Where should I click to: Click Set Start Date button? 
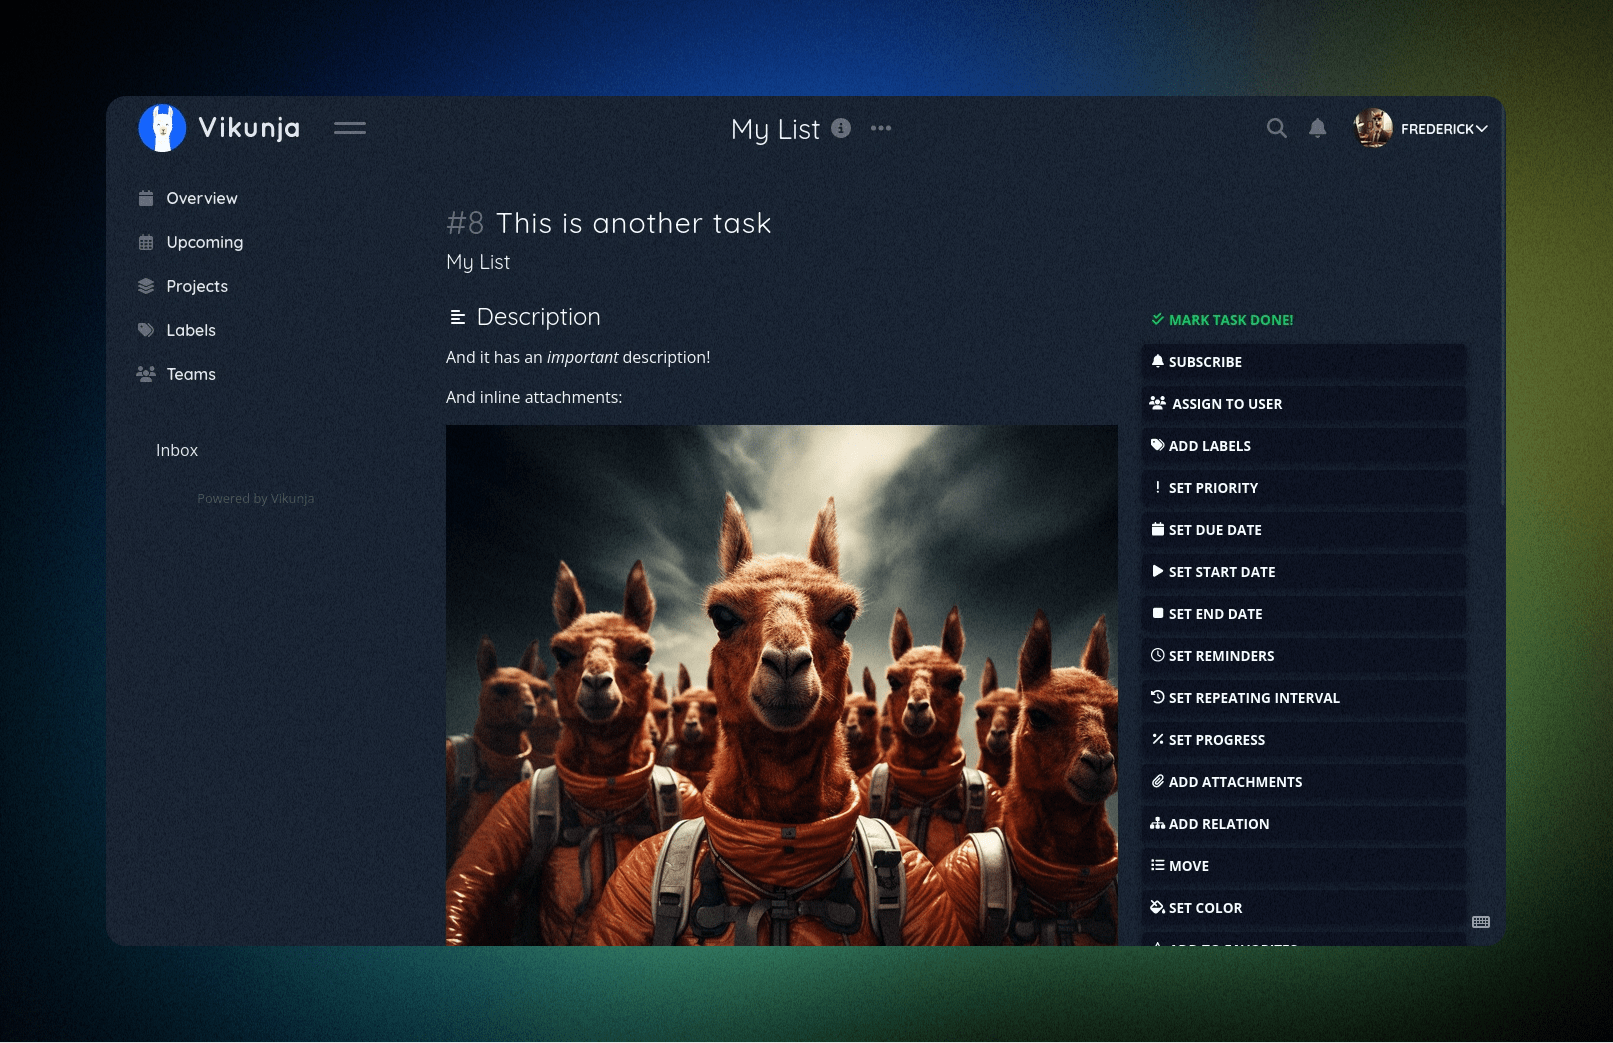point(1304,572)
